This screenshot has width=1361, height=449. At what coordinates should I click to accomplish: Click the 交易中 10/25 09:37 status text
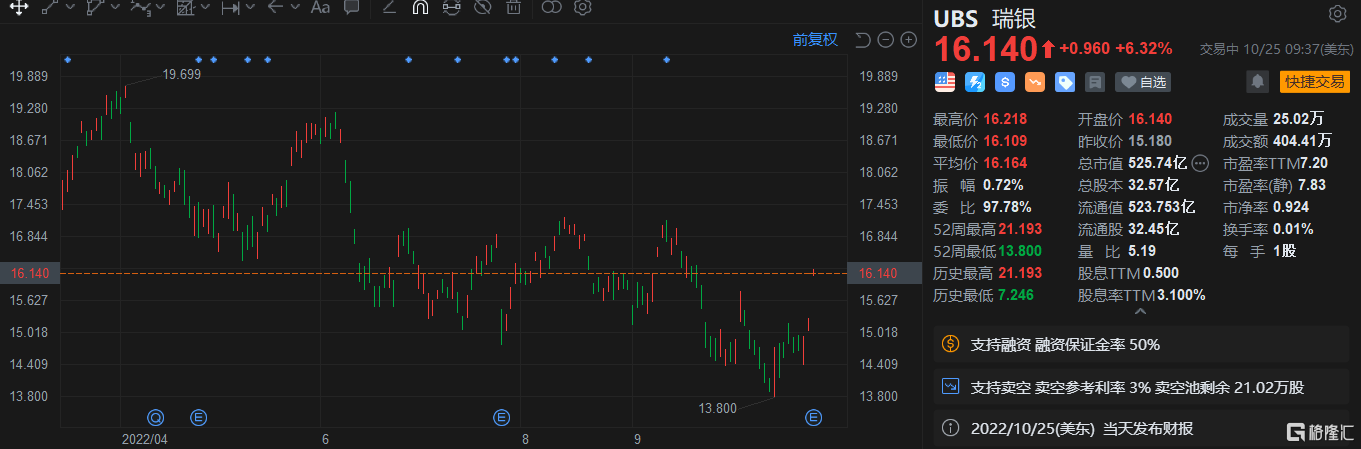[1275, 48]
